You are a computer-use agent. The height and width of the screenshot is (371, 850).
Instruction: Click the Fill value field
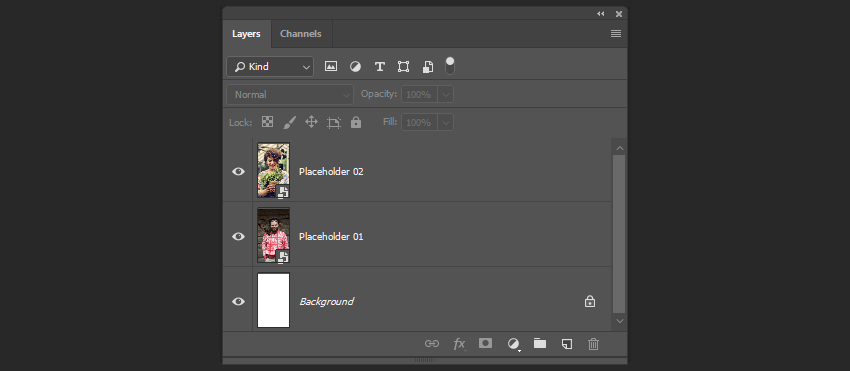point(419,122)
